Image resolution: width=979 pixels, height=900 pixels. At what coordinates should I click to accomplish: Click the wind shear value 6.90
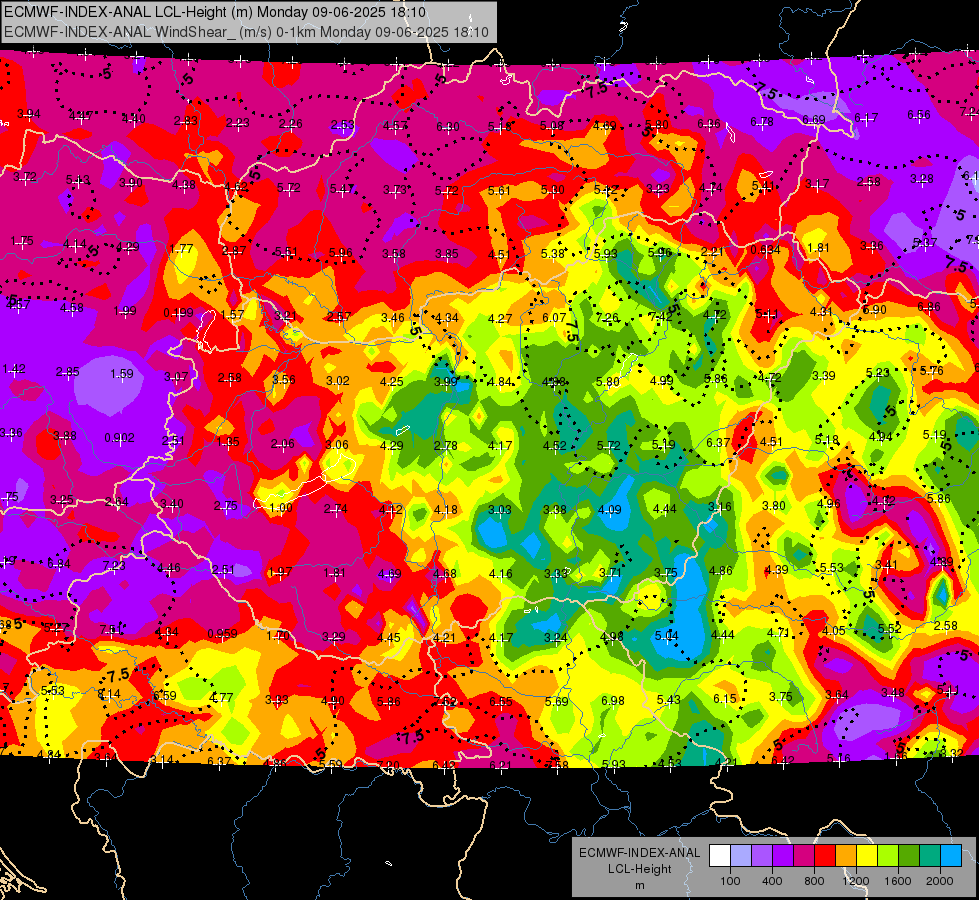[875, 310]
